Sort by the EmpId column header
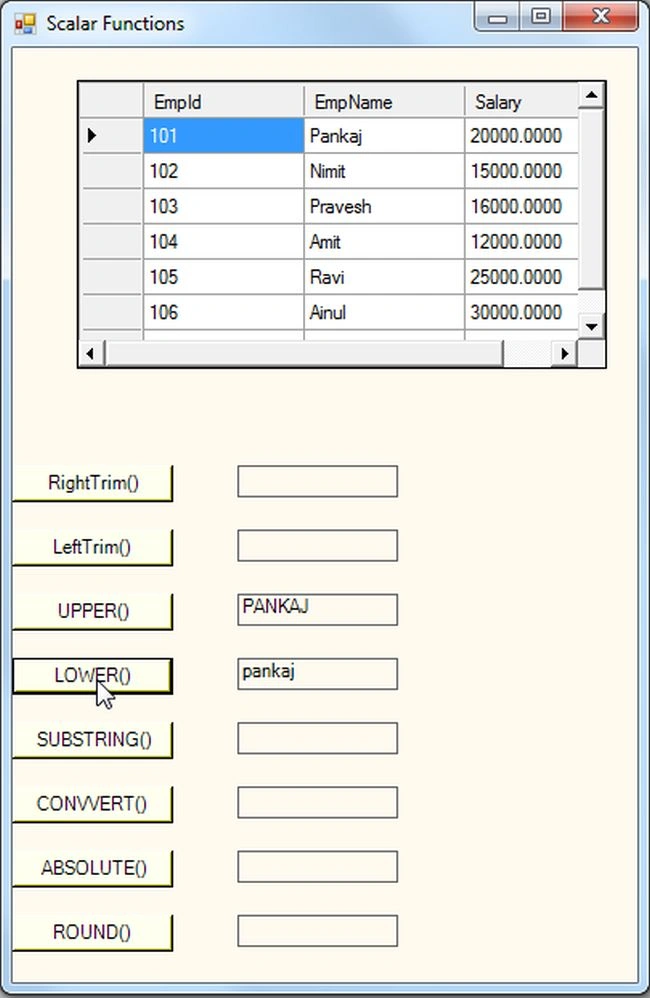Viewport: 650px width, 998px height. pos(224,101)
